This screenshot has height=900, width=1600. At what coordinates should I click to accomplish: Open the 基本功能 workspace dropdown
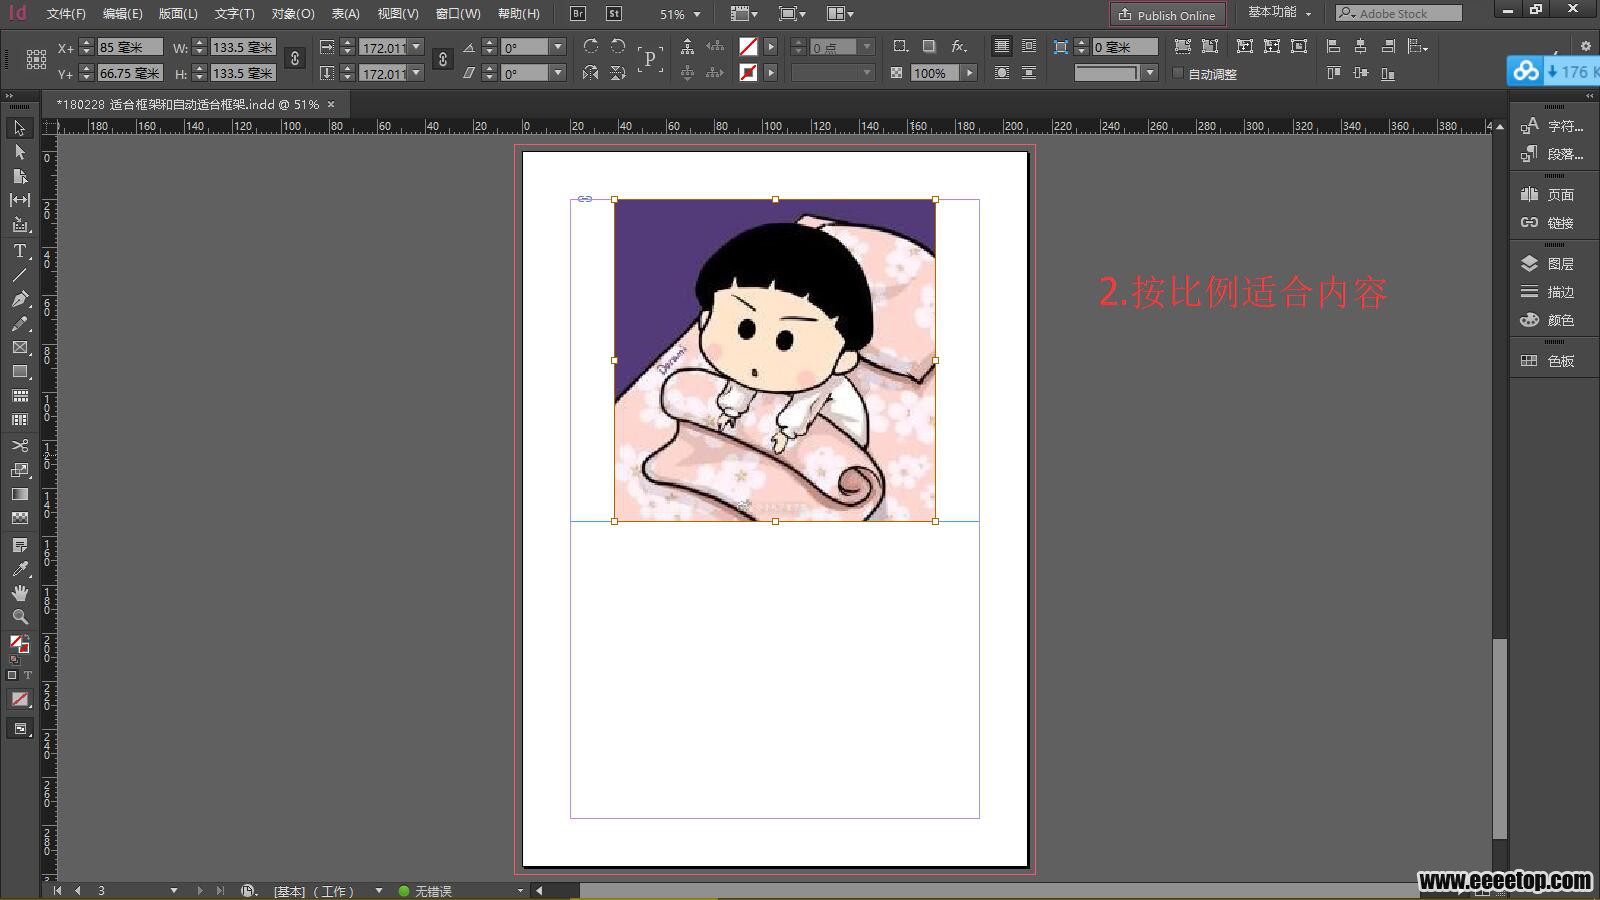tap(1279, 13)
